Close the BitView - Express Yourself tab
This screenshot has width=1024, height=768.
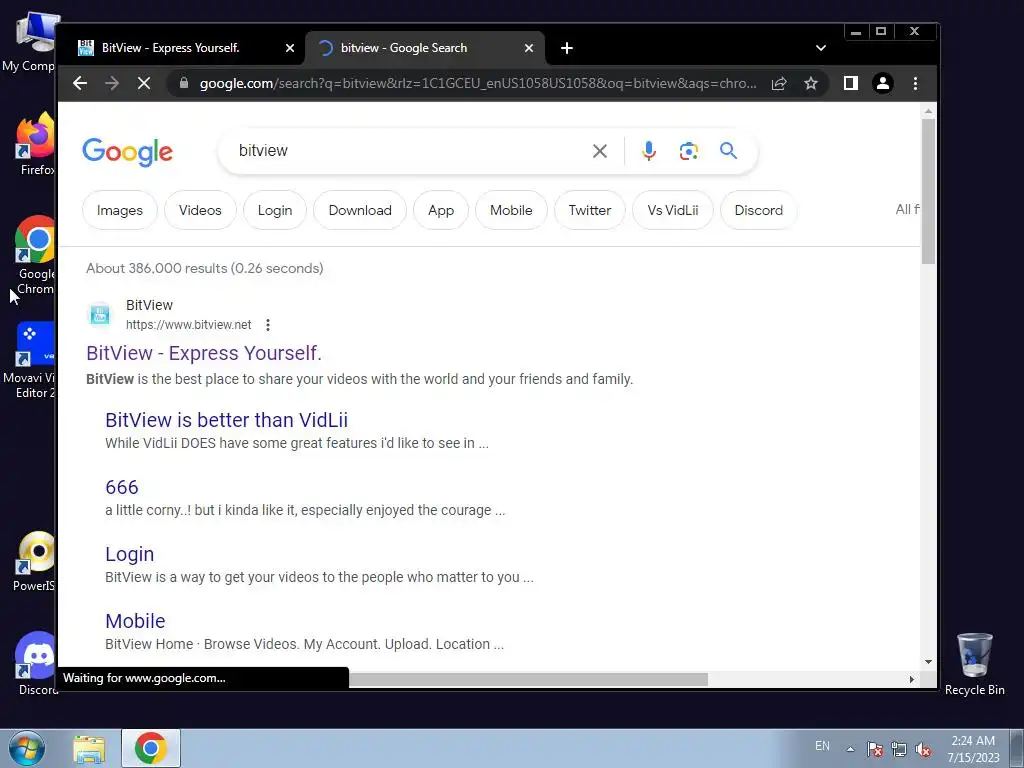pyautogui.click(x=290, y=48)
